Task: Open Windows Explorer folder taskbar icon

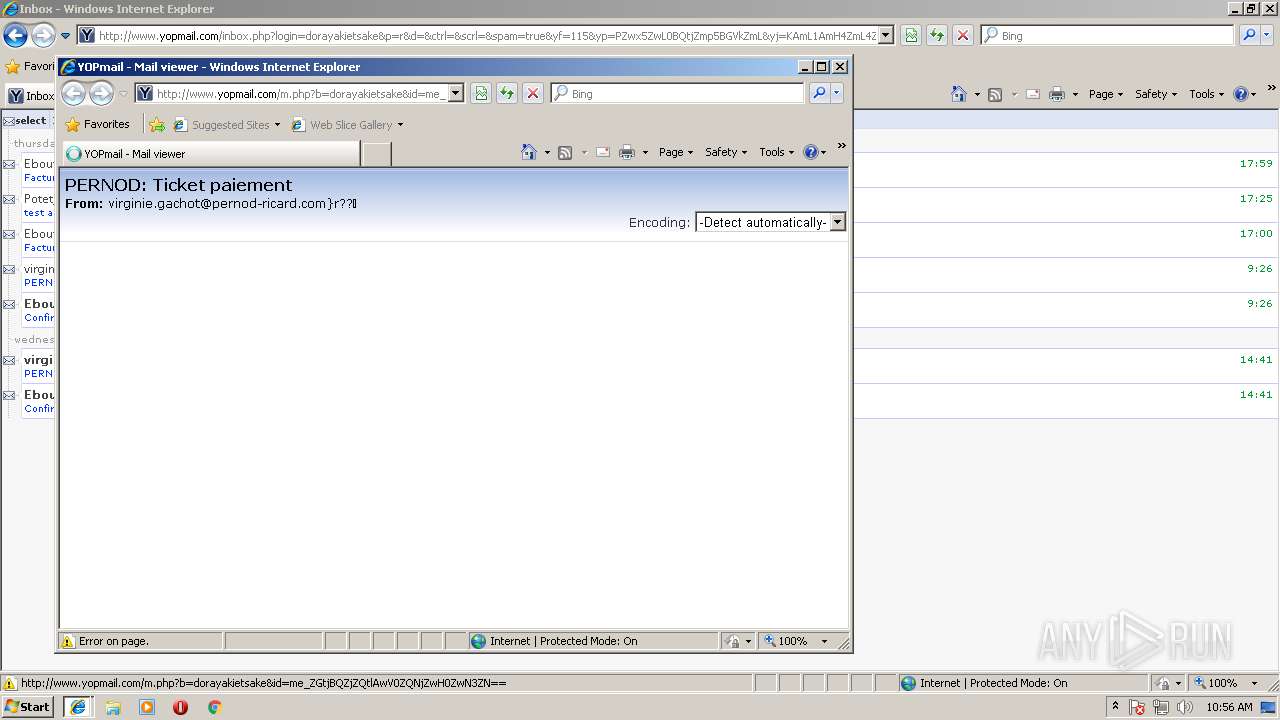Action: coord(113,707)
